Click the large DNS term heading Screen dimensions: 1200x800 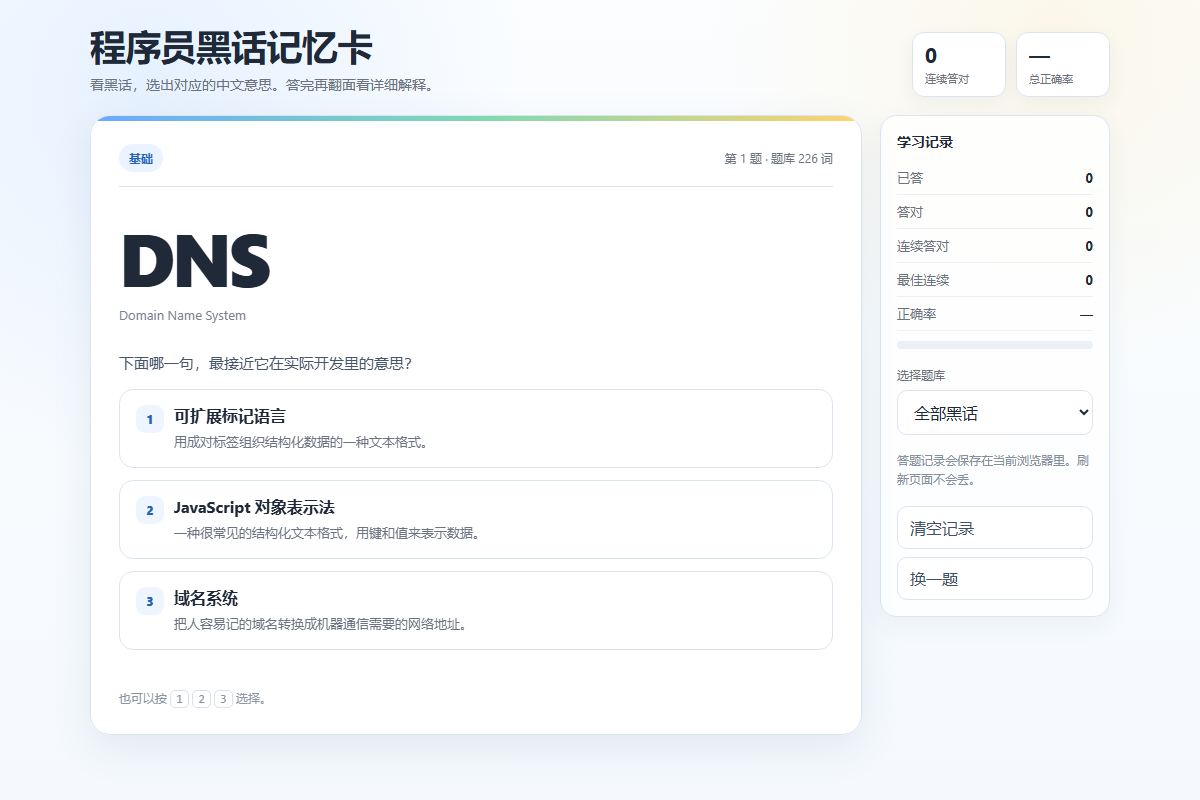click(x=196, y=262)
